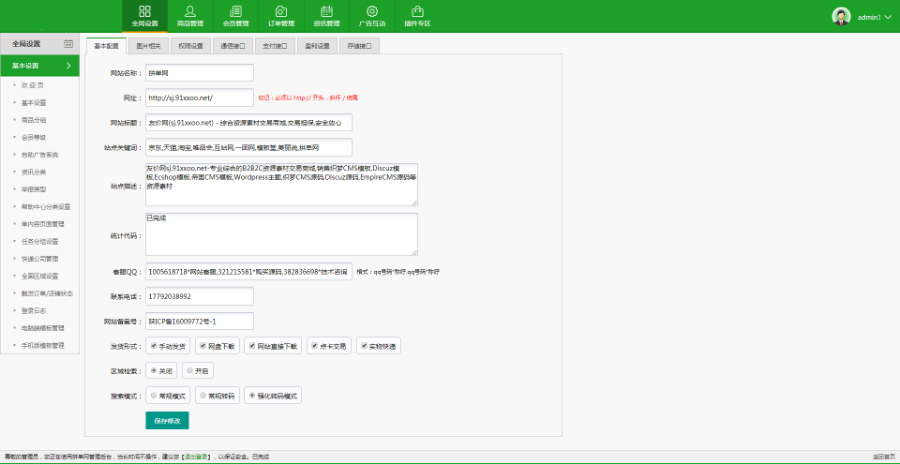The width and height of the screenshot is (900, 464).
Task: Click 商品分组 in the left sidebar
Action: 35,119
